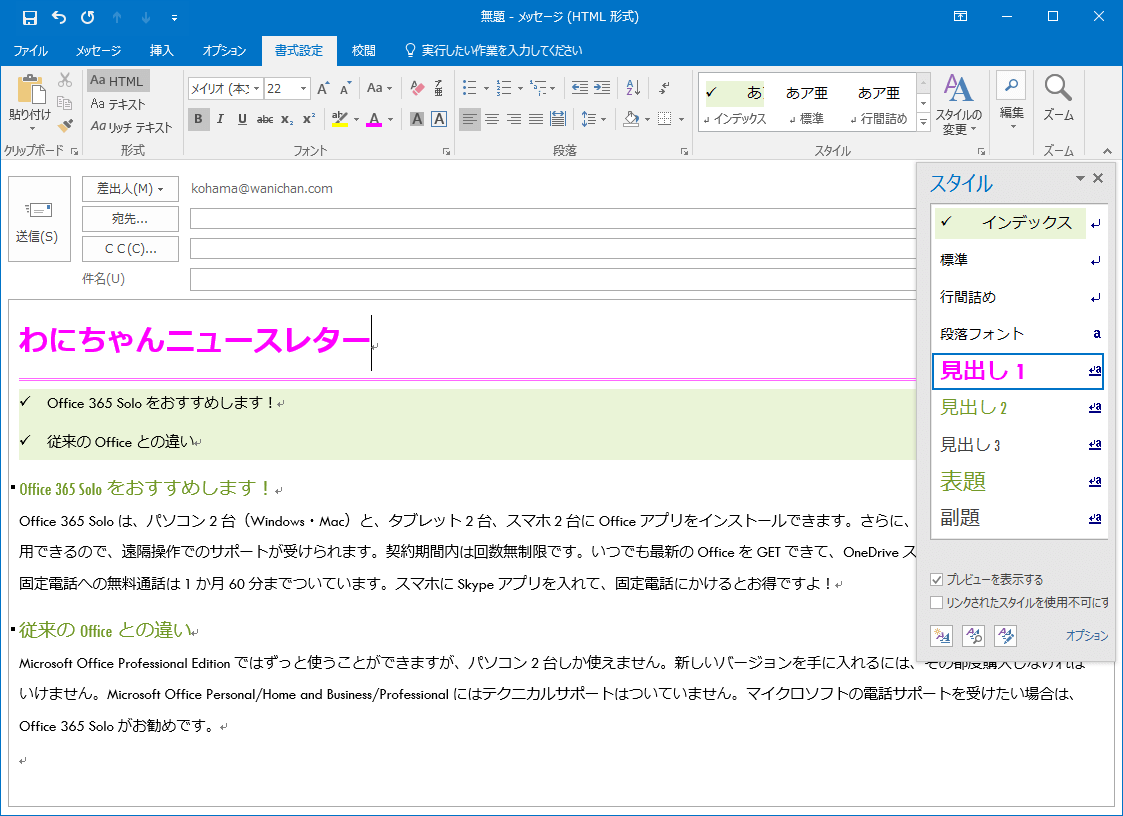Toggle the プレビューを表示する checkbox
The image size is (1123, 816).
point(936,580)
